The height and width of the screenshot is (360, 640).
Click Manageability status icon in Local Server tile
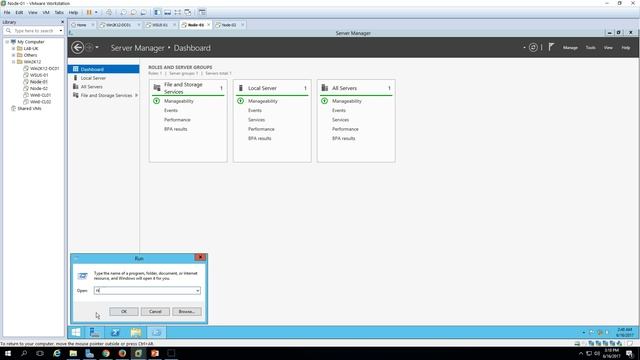[240, 101]
